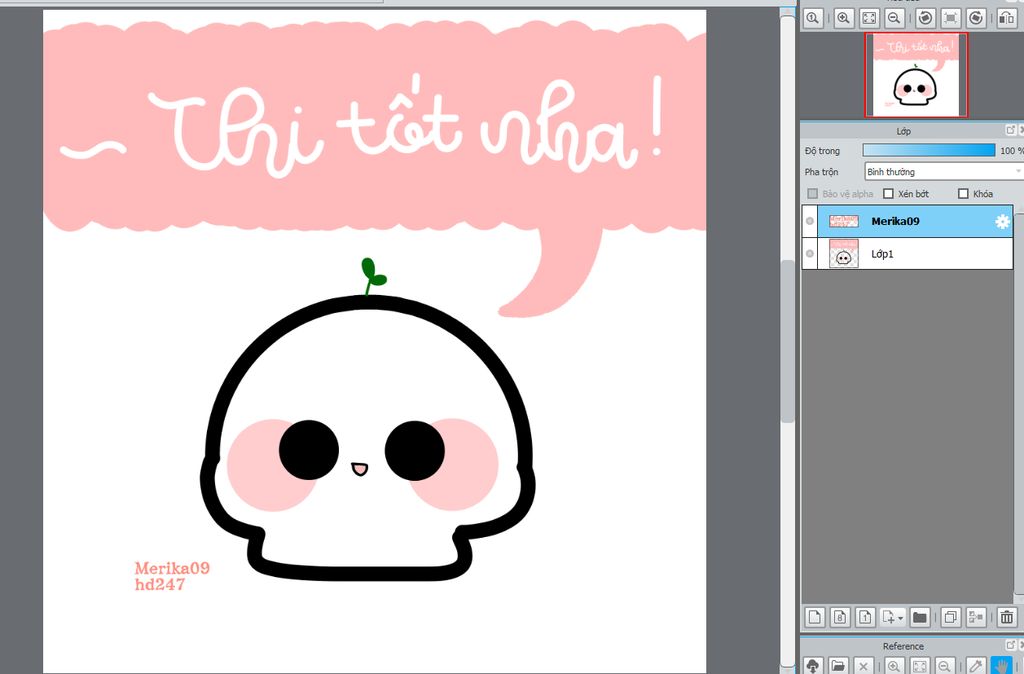The width and height of the screenshot is (1024, 674).
Task: Delete the selected layer with the trash icon
Action: [1006, 617]
